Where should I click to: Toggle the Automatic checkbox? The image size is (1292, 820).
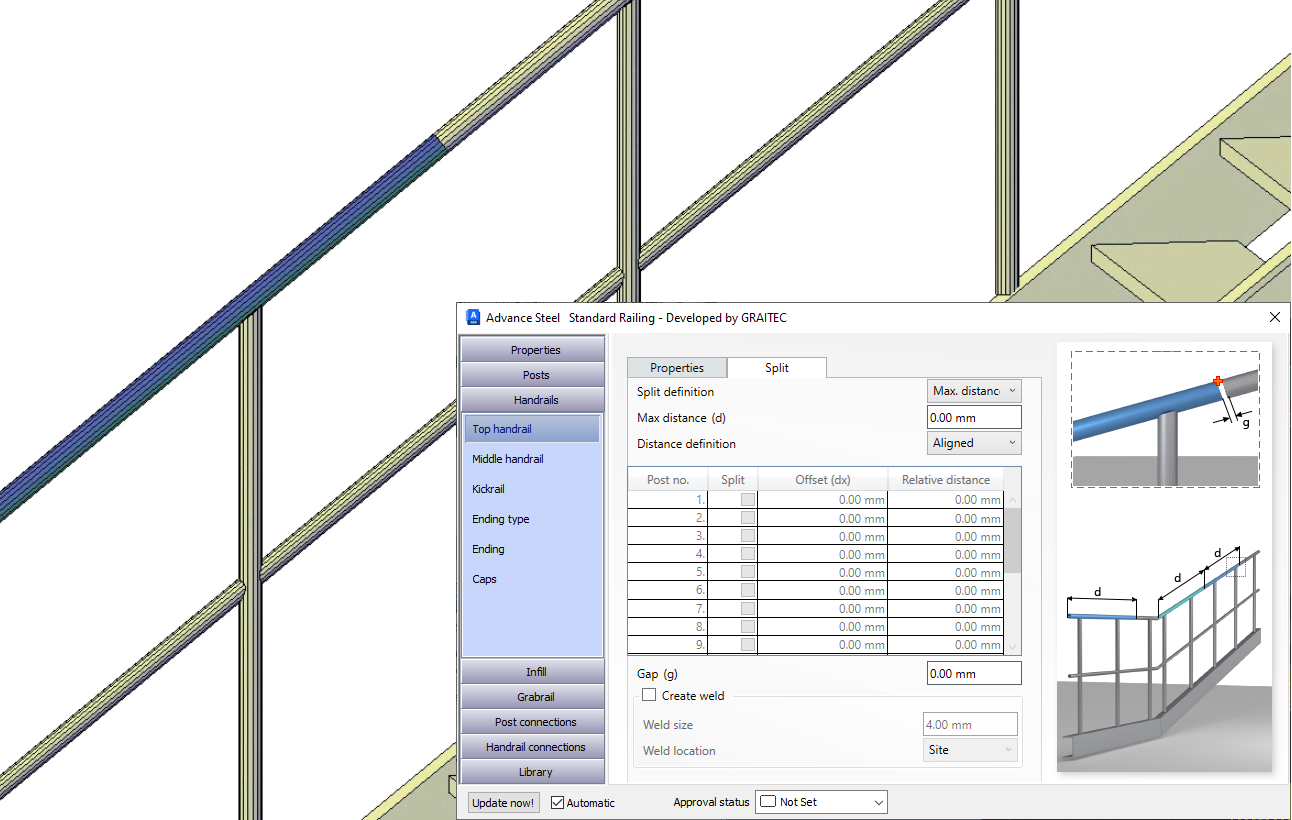[558, 802]
